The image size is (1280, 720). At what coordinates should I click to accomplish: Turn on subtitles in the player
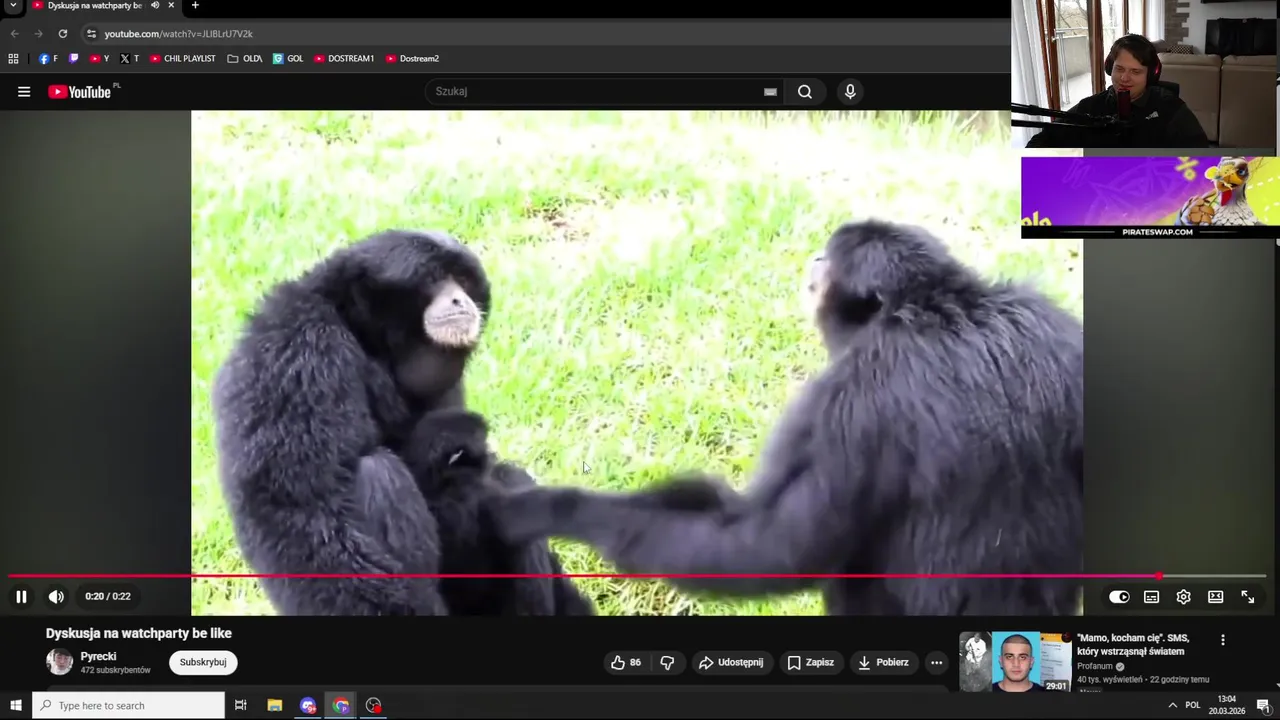click(1151, 597)
